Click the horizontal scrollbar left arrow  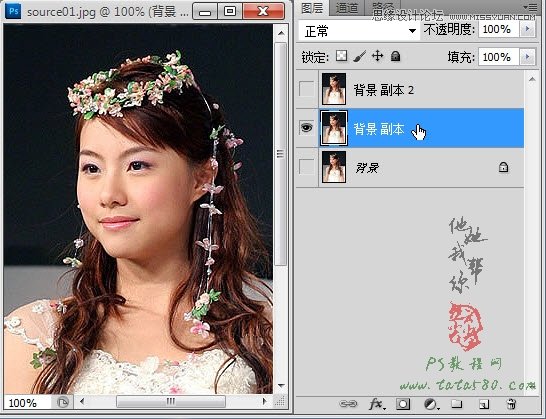[x=82, y=402]
